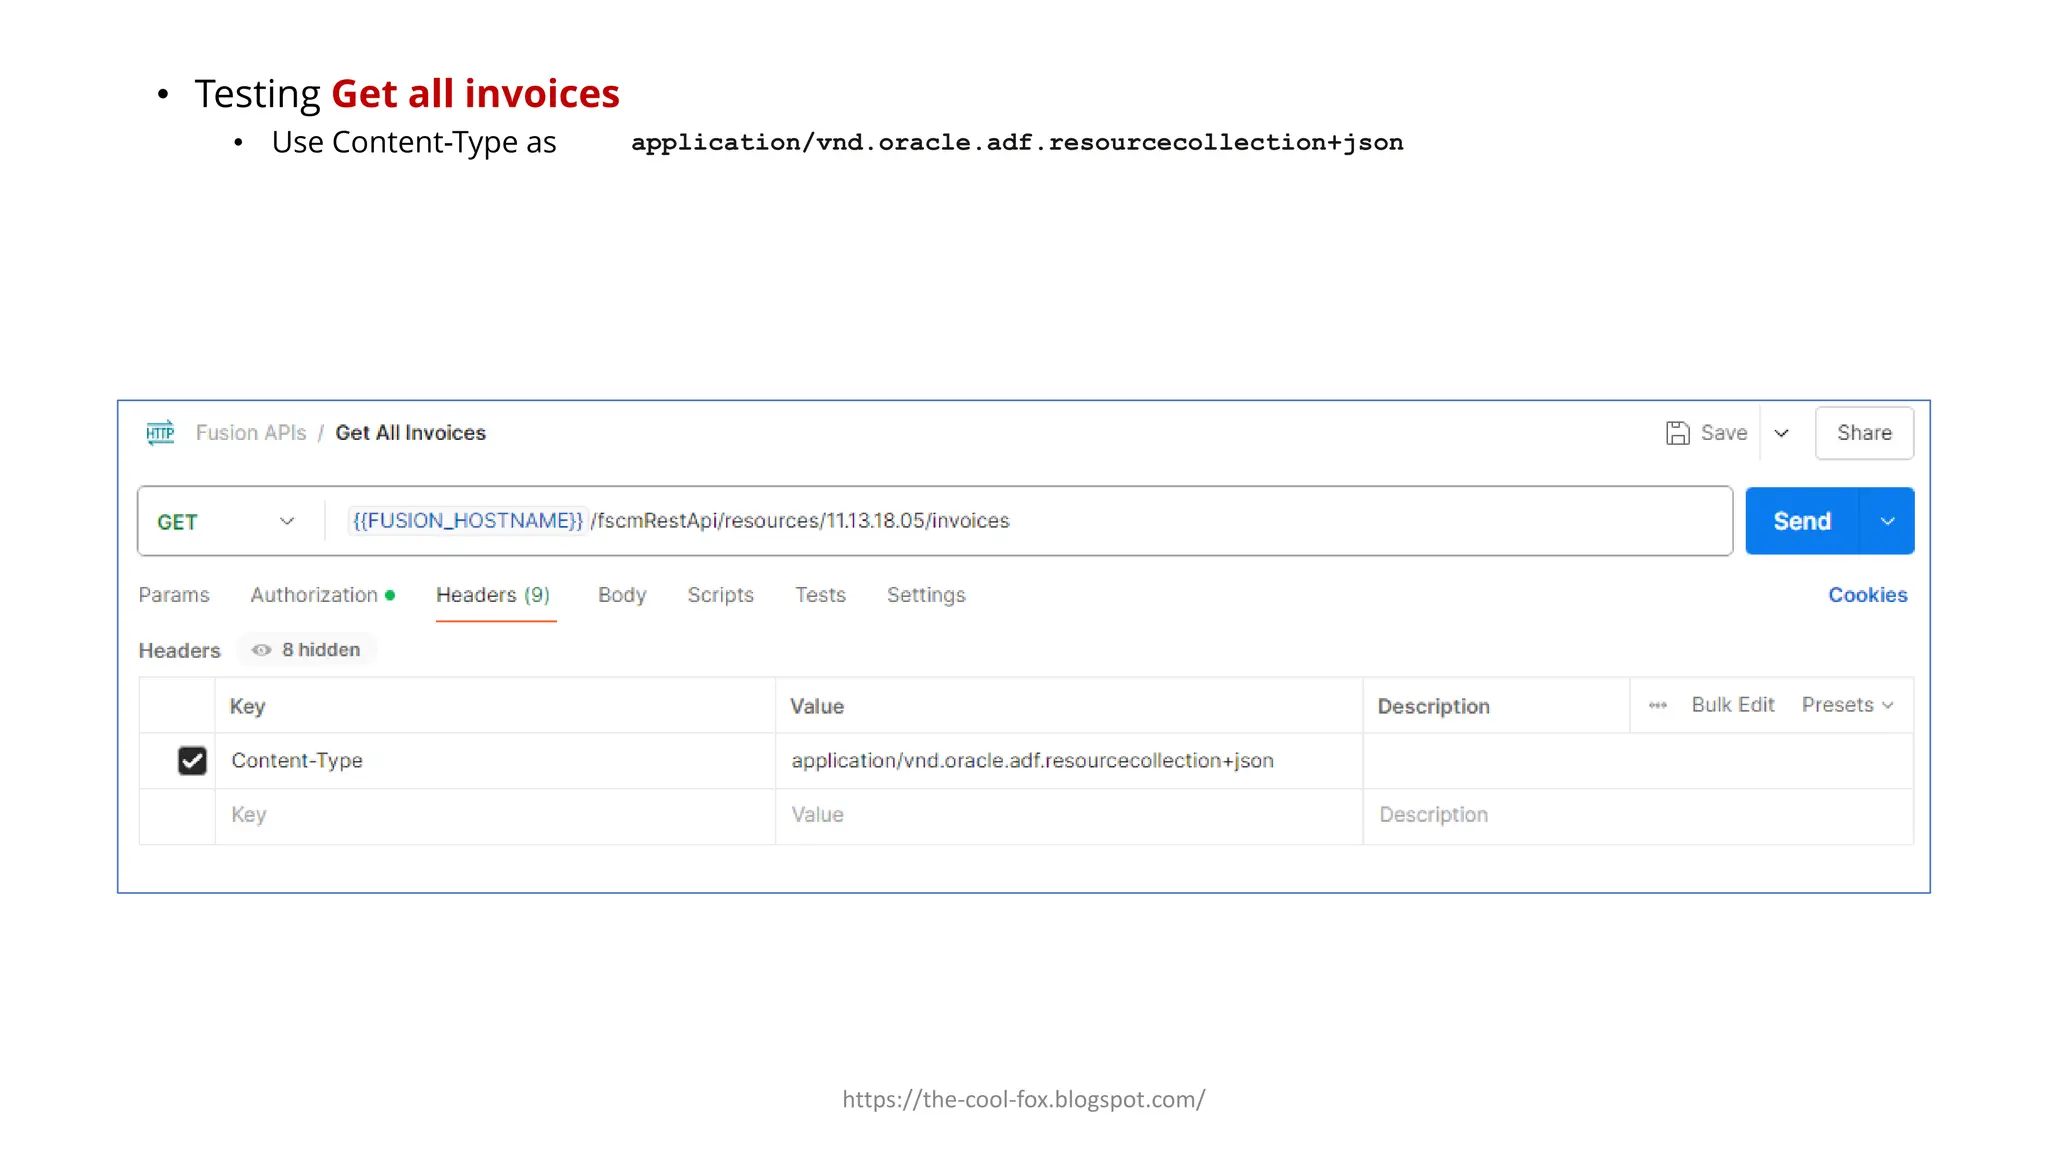Open the Scripts tab
The height and width of the screenshot is (1152, 2048).
[720, 595]
